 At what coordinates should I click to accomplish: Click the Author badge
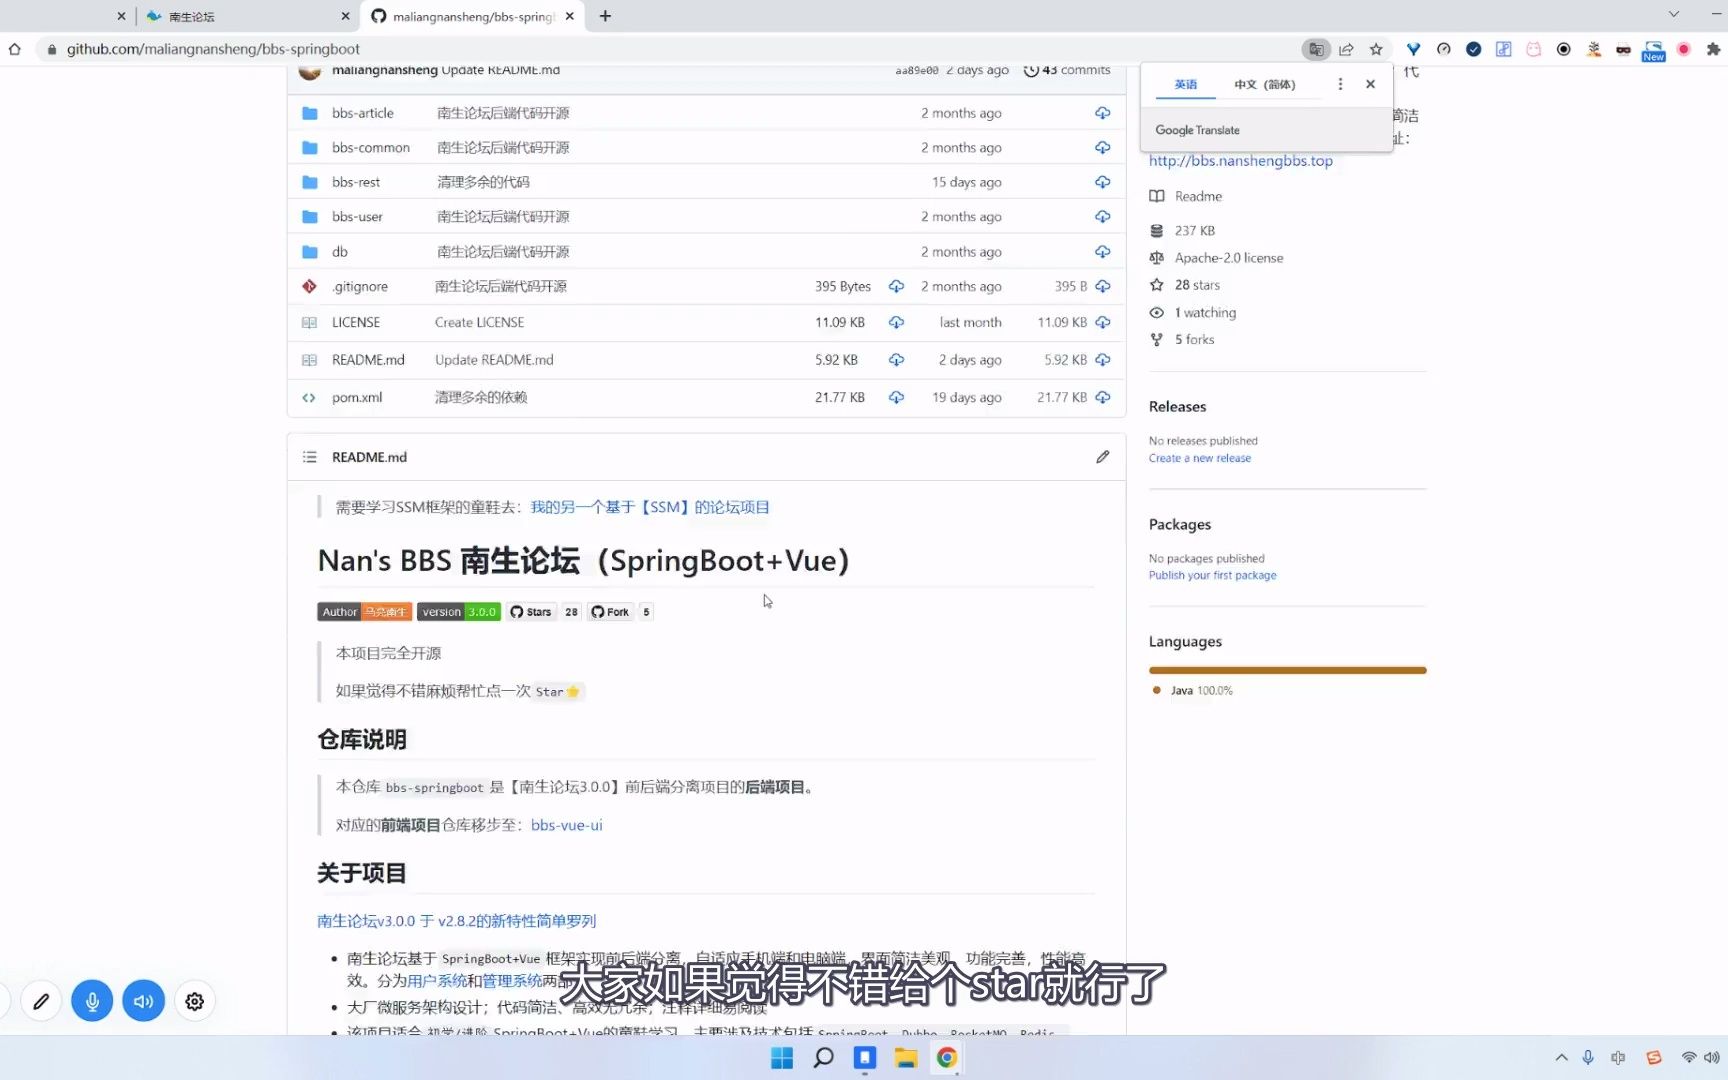(x=364, y=612)
